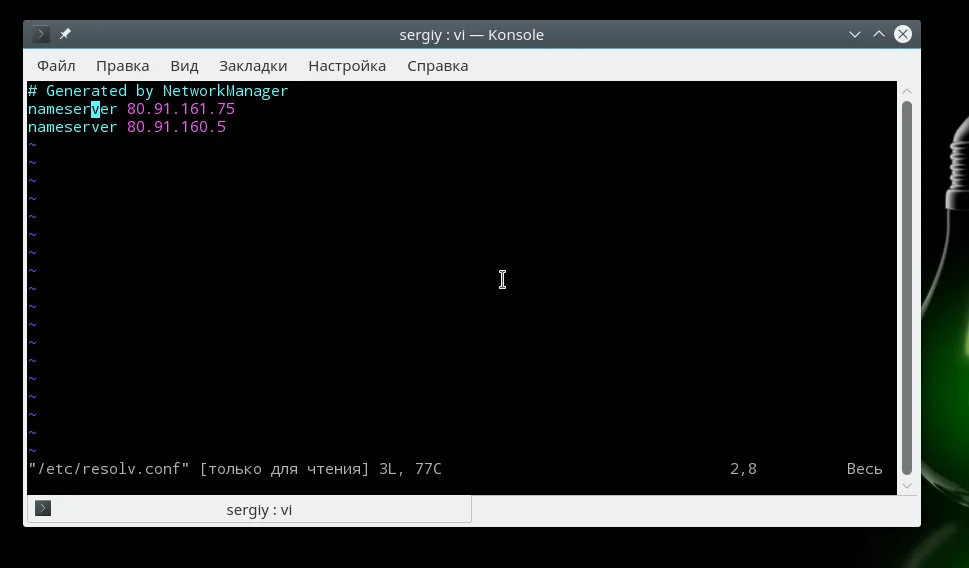969x568 pixels.
Task: Click the scrollbar down arrow
Action: [x=907, y=486]
